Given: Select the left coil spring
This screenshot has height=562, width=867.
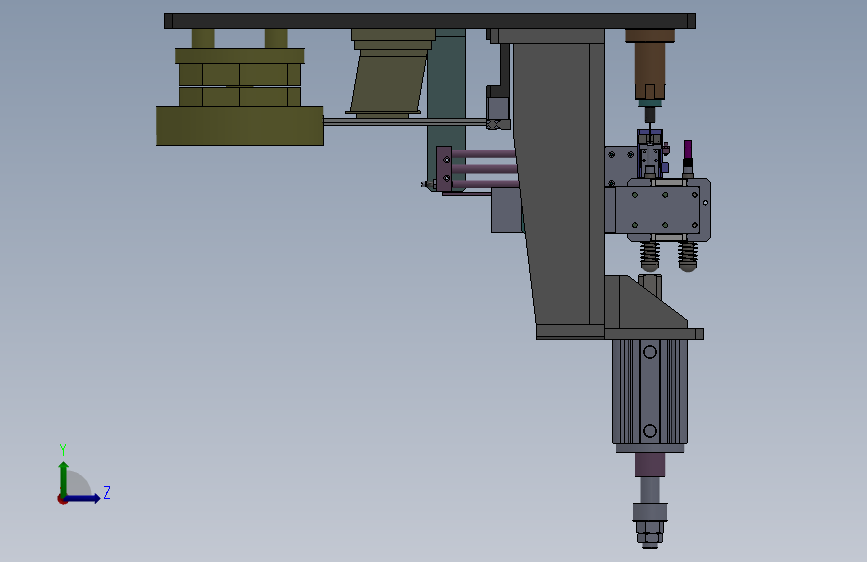Looking at the screenshot, I should click(650, 255).
